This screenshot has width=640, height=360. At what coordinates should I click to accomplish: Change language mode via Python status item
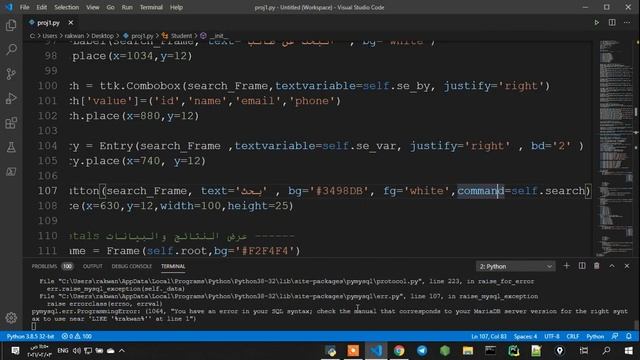595,336
